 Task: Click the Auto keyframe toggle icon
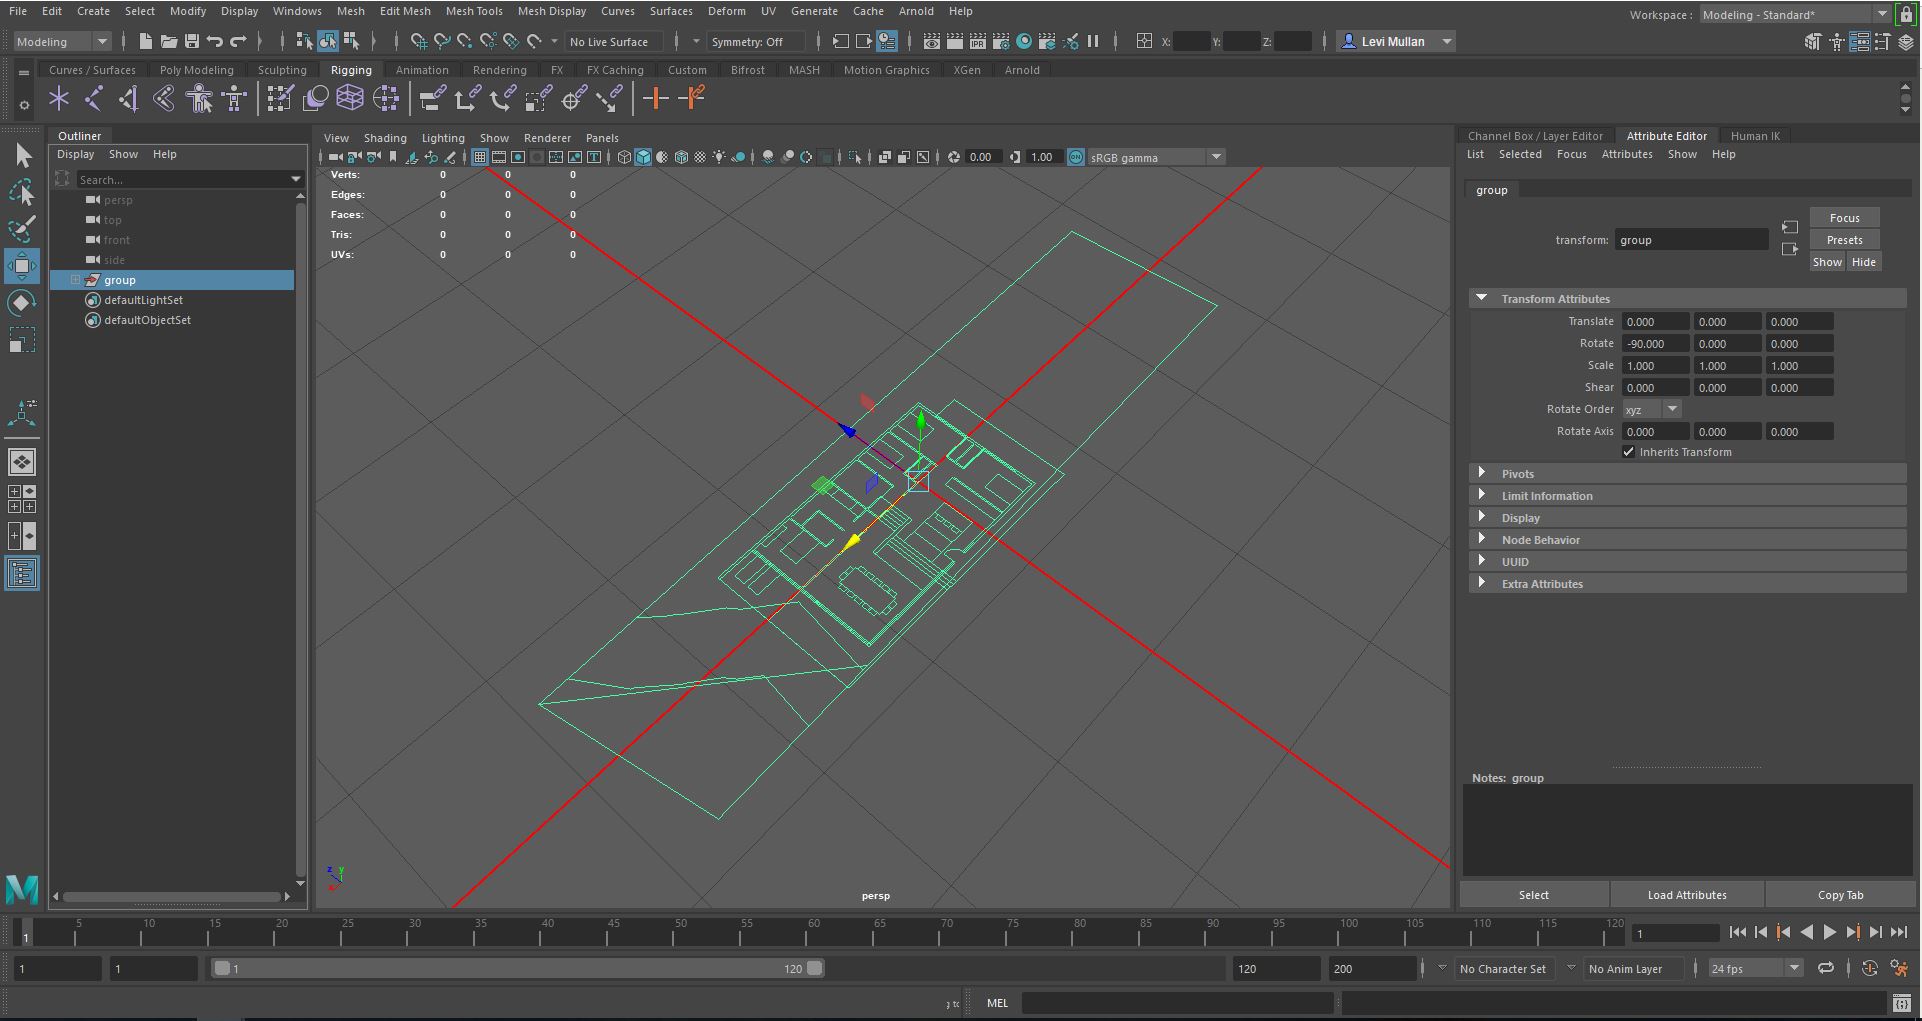pos(1870,968)
